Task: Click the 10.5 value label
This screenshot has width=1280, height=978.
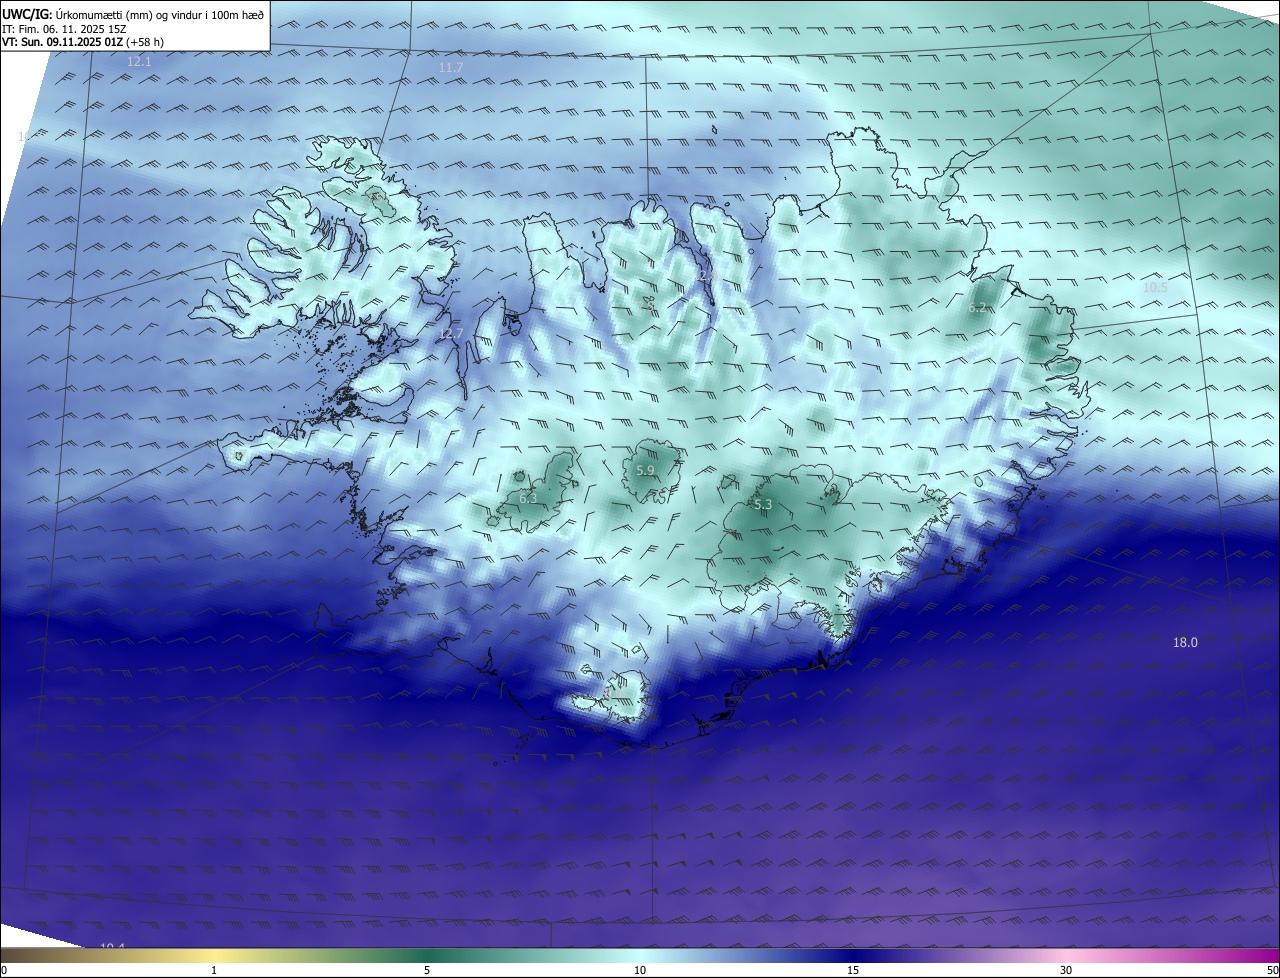Action: point(1155,288)
